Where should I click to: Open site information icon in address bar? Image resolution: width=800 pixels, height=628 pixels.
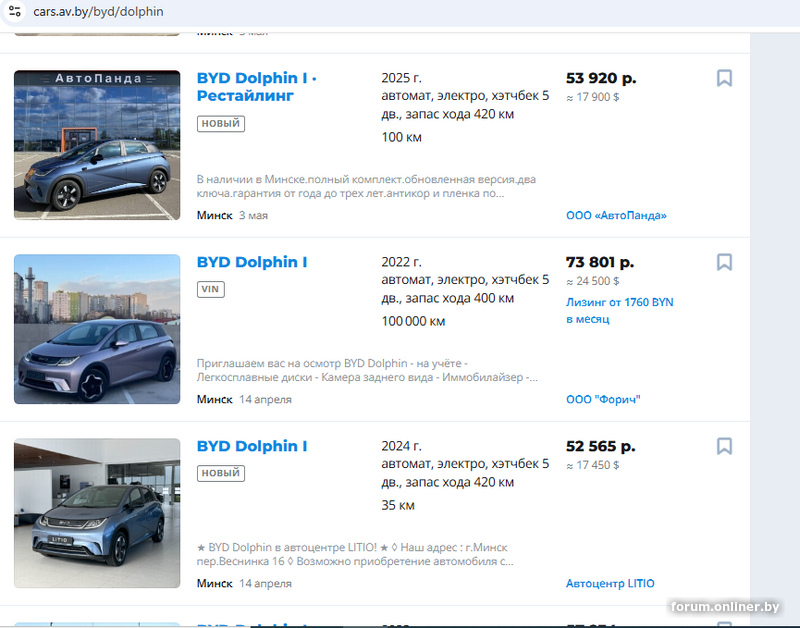[15, 11]
